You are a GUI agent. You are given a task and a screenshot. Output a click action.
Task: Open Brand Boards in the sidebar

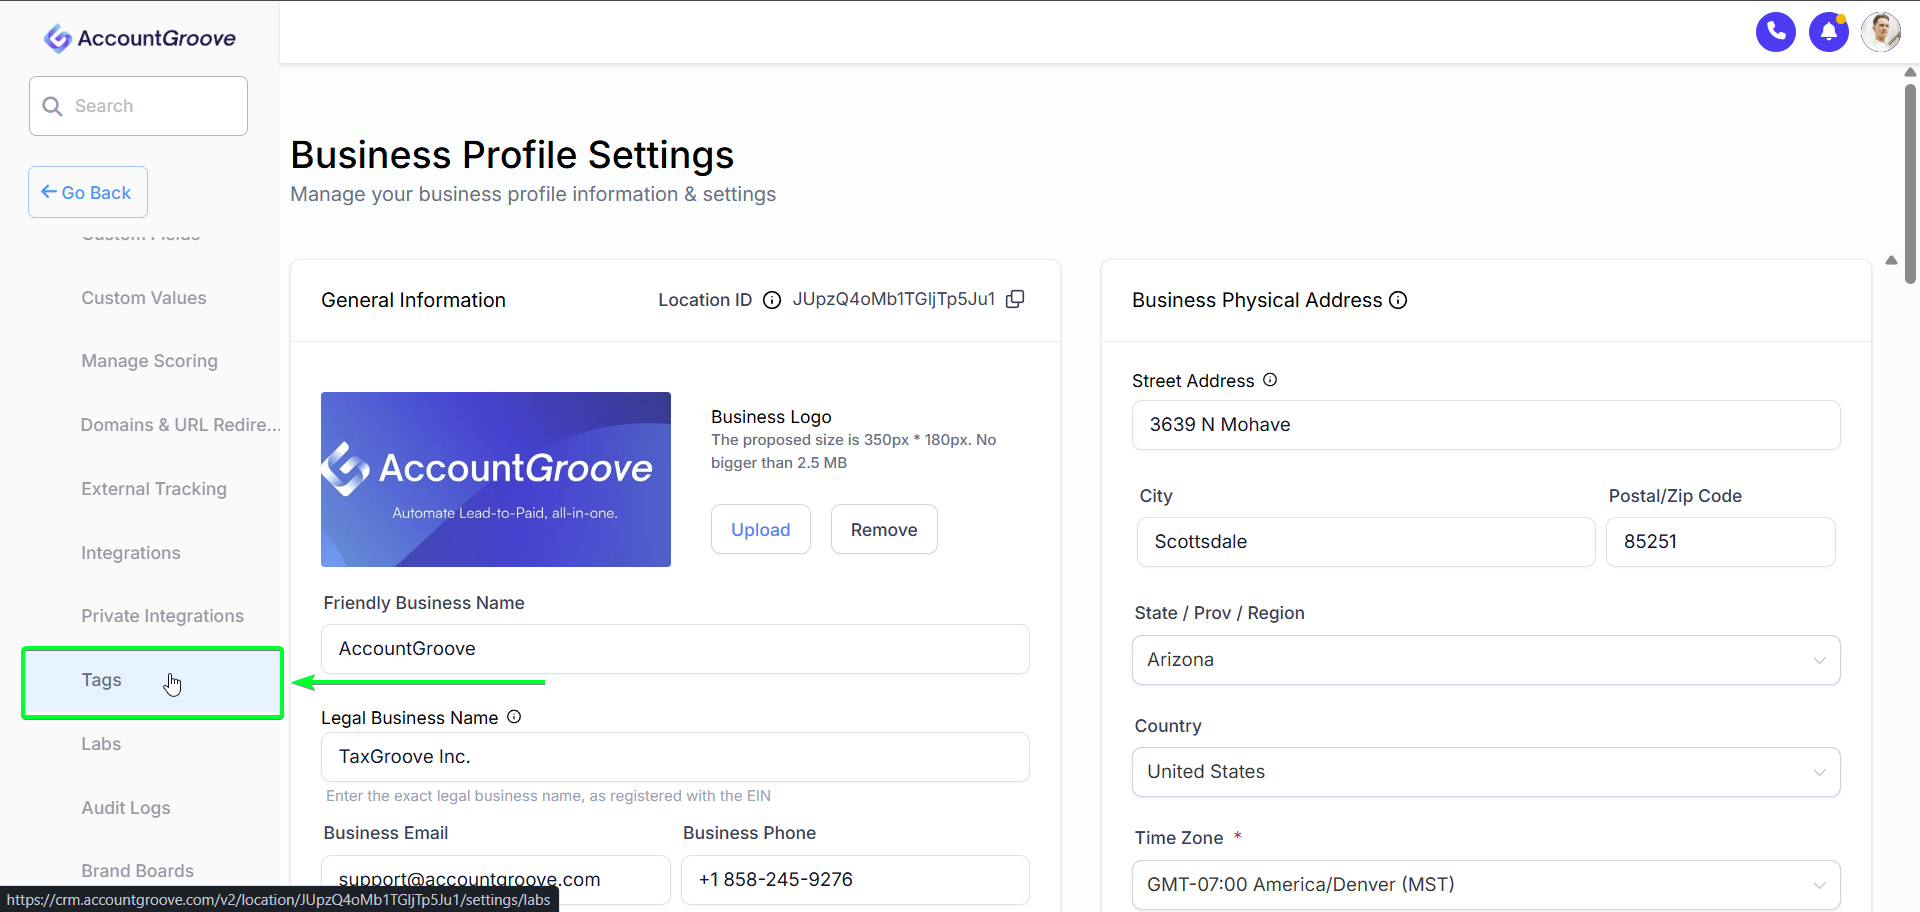click(x=138, y=871)
